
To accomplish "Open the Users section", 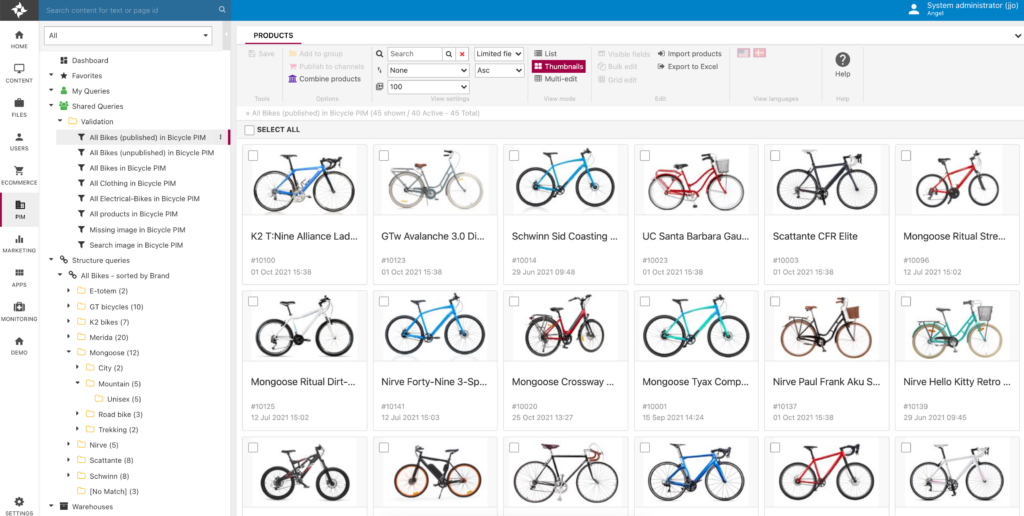I will click(x=19, y=141).
